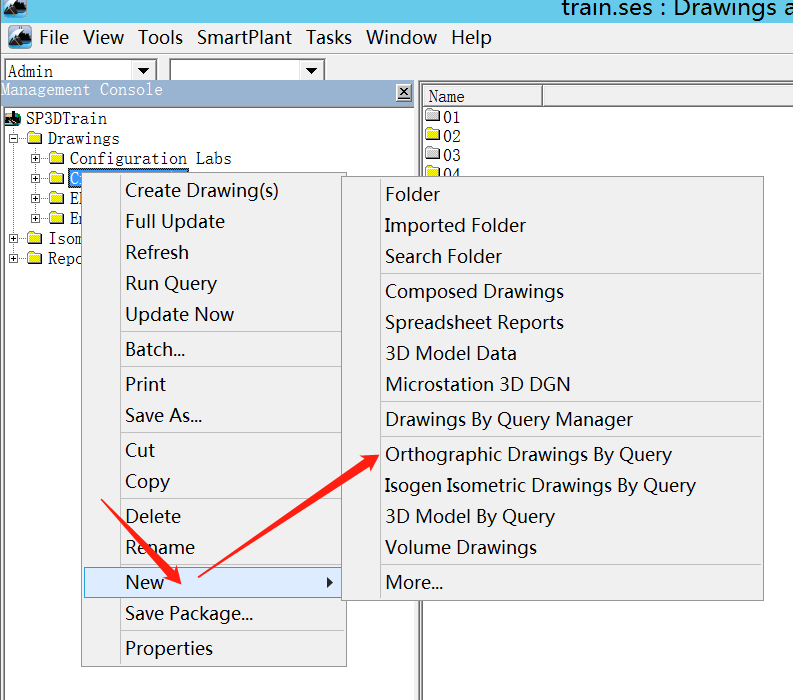Open More... in the New submenu
The width and height of the screenshot is (793, 700).
(414, 583)
